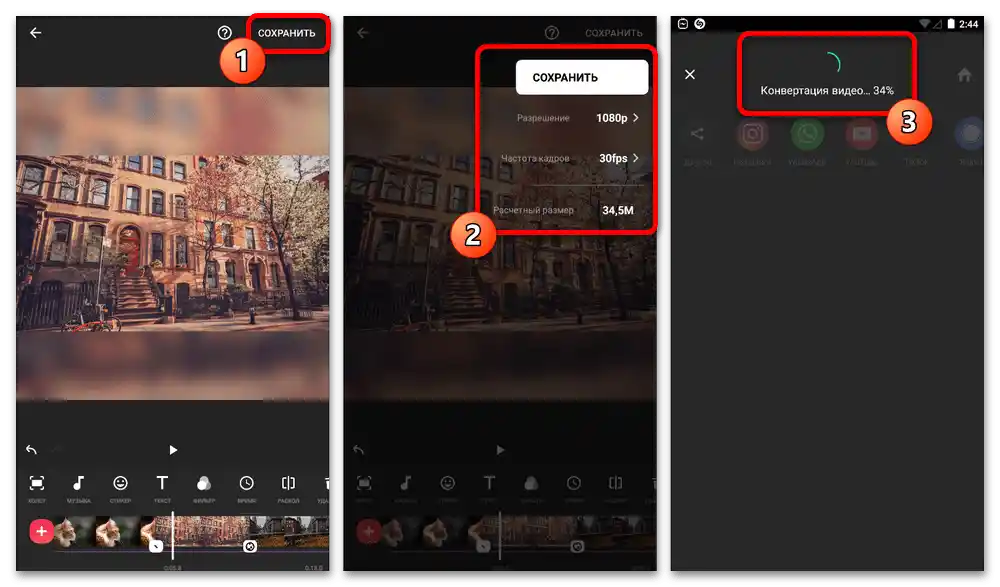This screenshot has width=1000, height=587.
Task: Share to YouTube from right screen
Action: click(862, 134)
